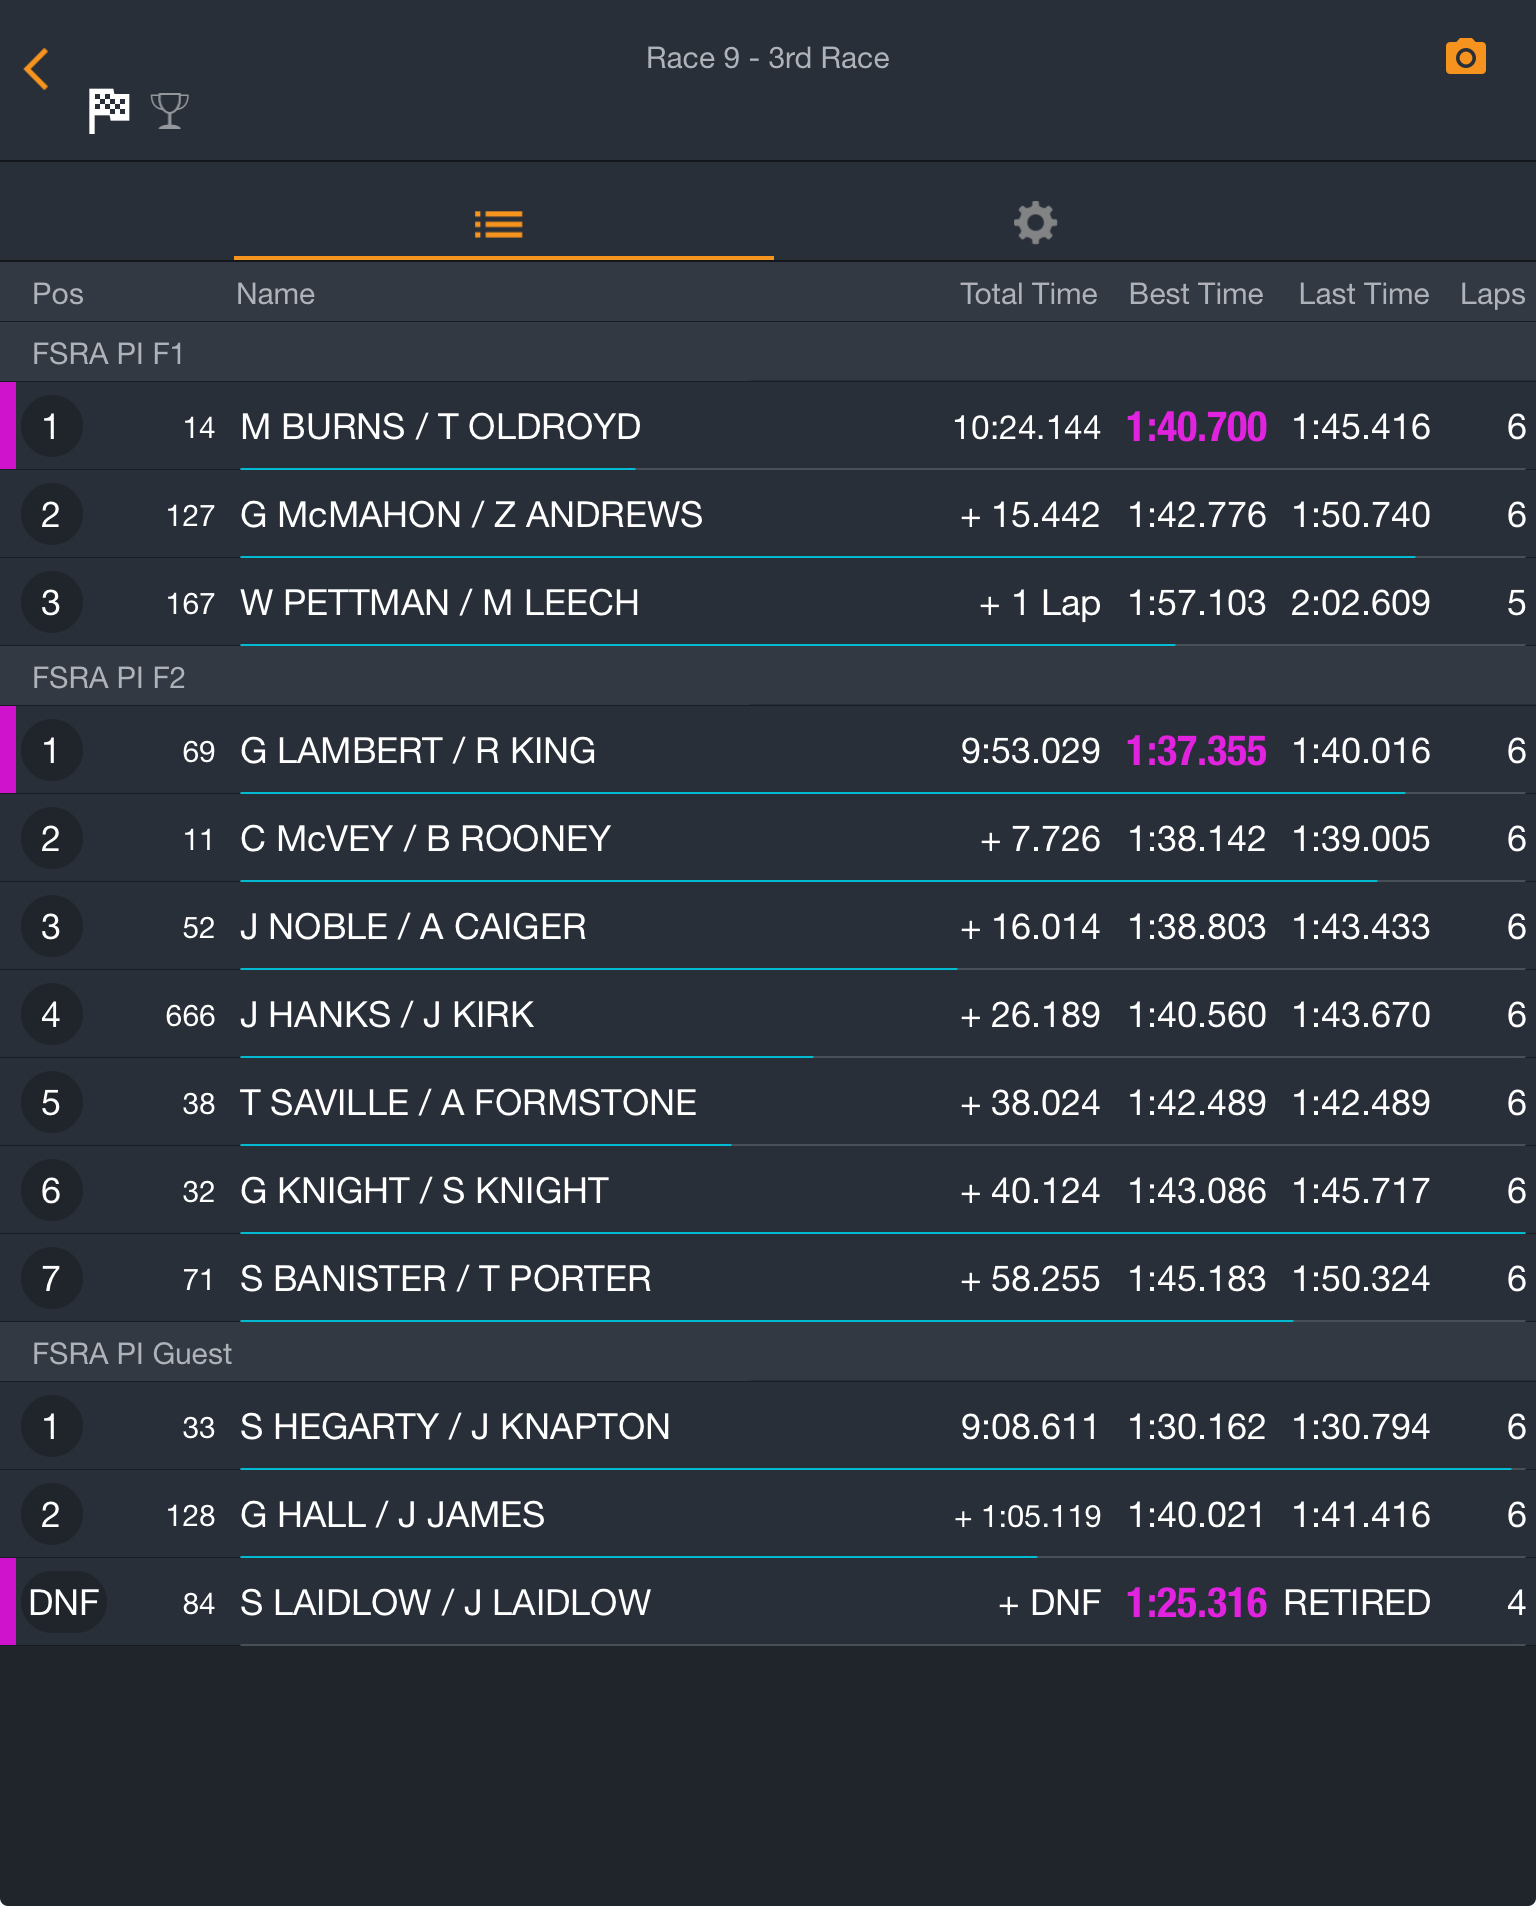Open G KNIGHT / S KNIGHT row

pyautogui.click(x=768, y=1190)
